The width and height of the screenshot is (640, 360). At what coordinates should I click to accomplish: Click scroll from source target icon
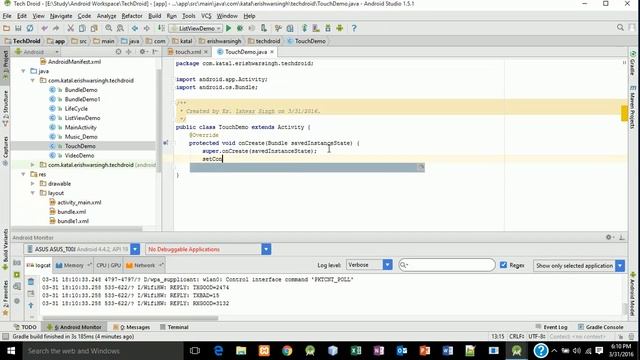coord(118,52)
